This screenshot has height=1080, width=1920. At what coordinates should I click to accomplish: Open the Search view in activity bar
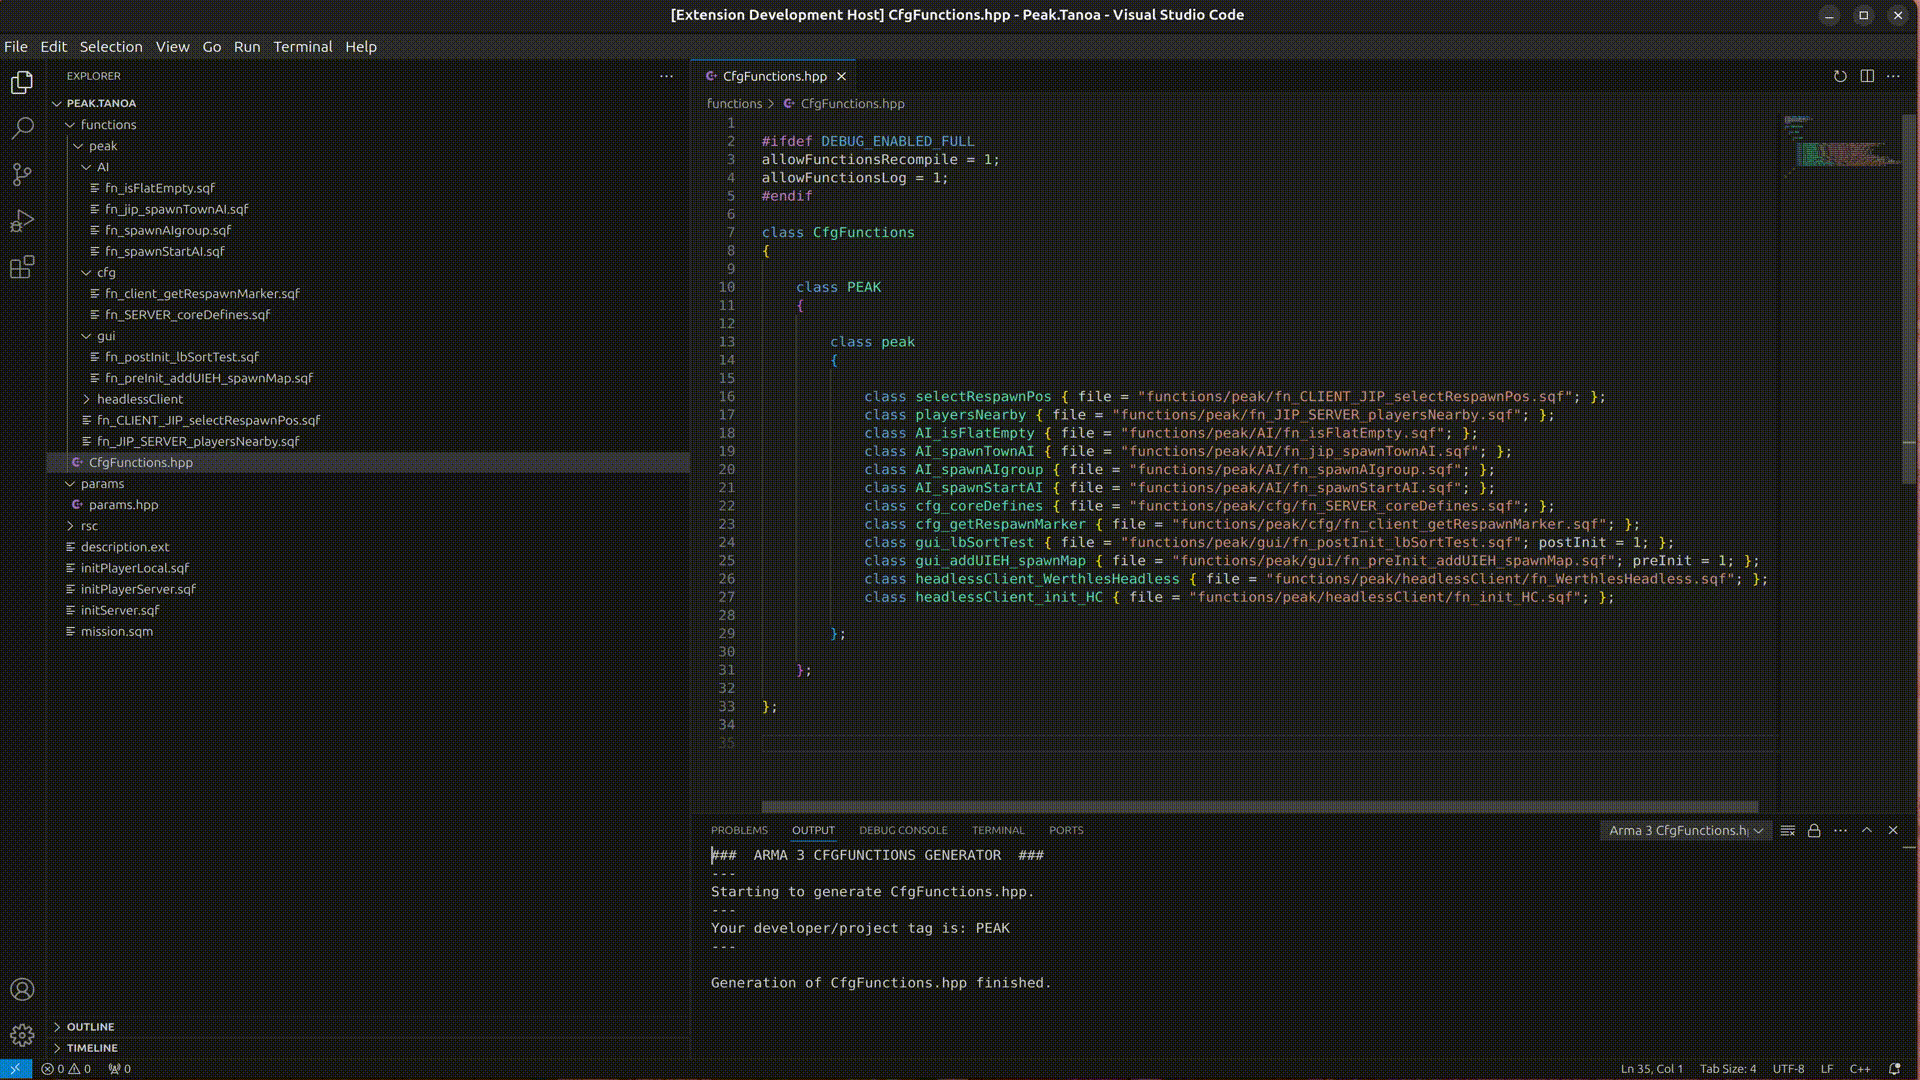click(22, 128)
